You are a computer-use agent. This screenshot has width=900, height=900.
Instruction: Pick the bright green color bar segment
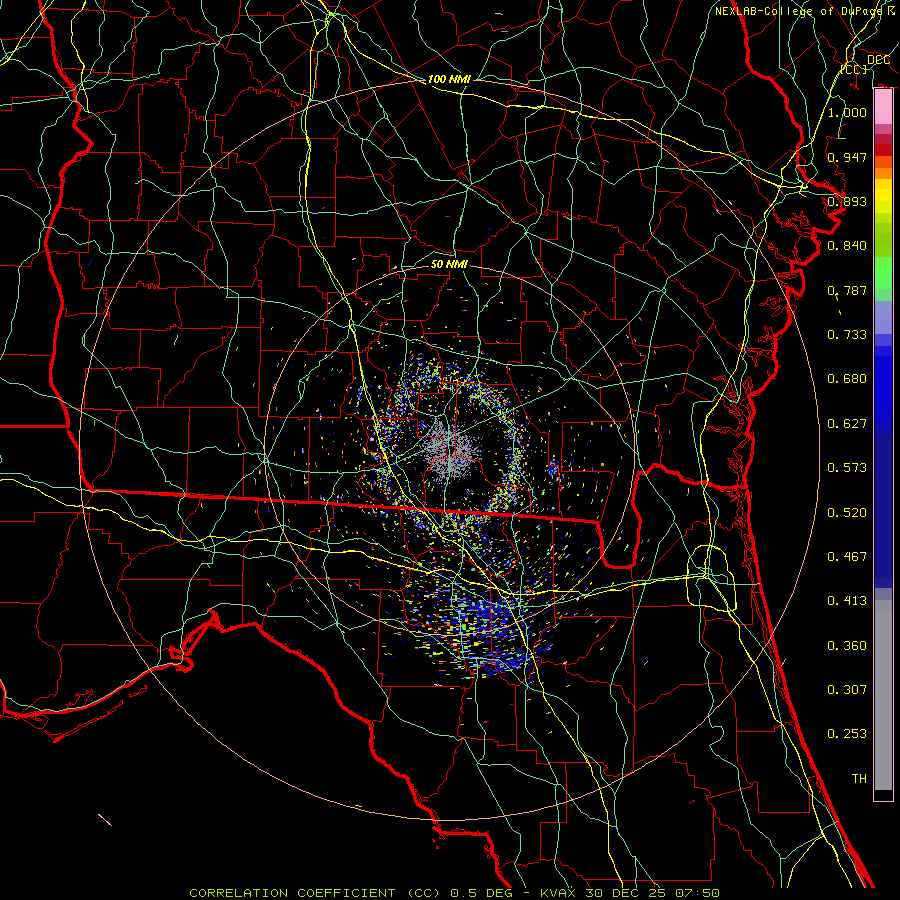point(883,273)
